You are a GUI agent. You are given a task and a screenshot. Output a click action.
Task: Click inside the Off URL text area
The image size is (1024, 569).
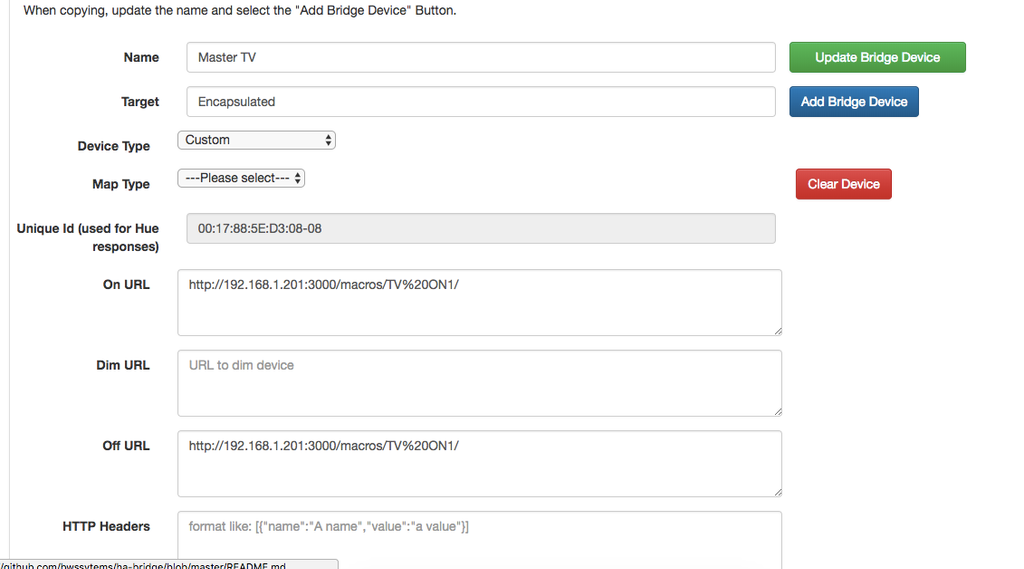[479, 463]
